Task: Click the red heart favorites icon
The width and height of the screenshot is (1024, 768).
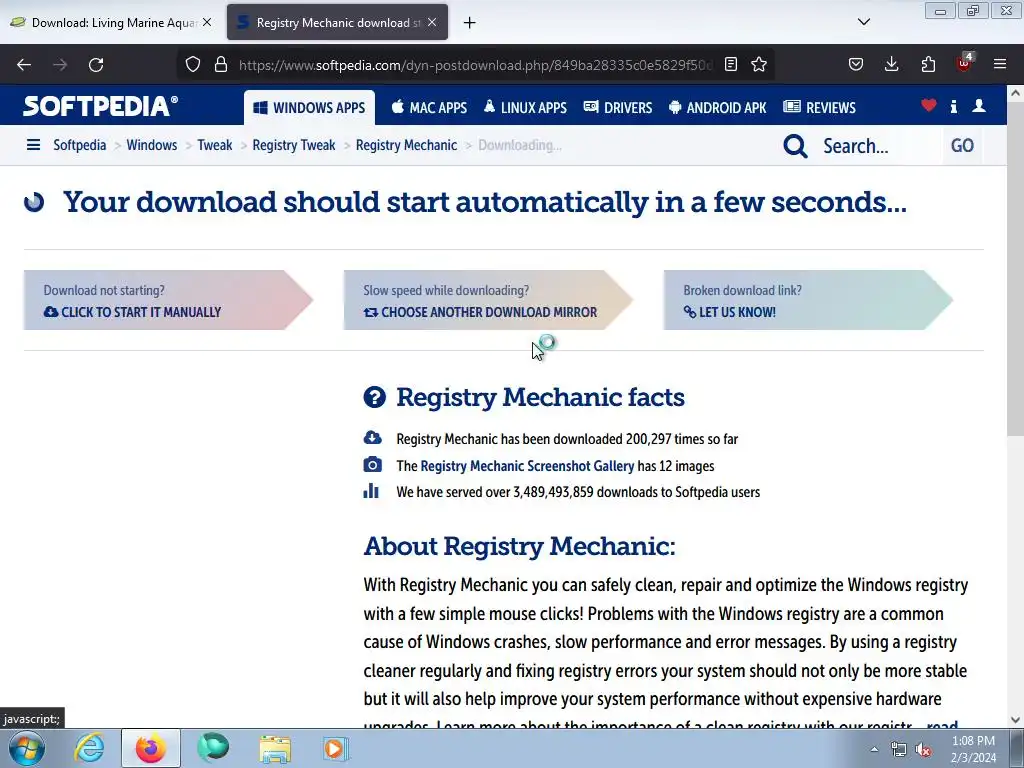Action: [x=929, y=105]
